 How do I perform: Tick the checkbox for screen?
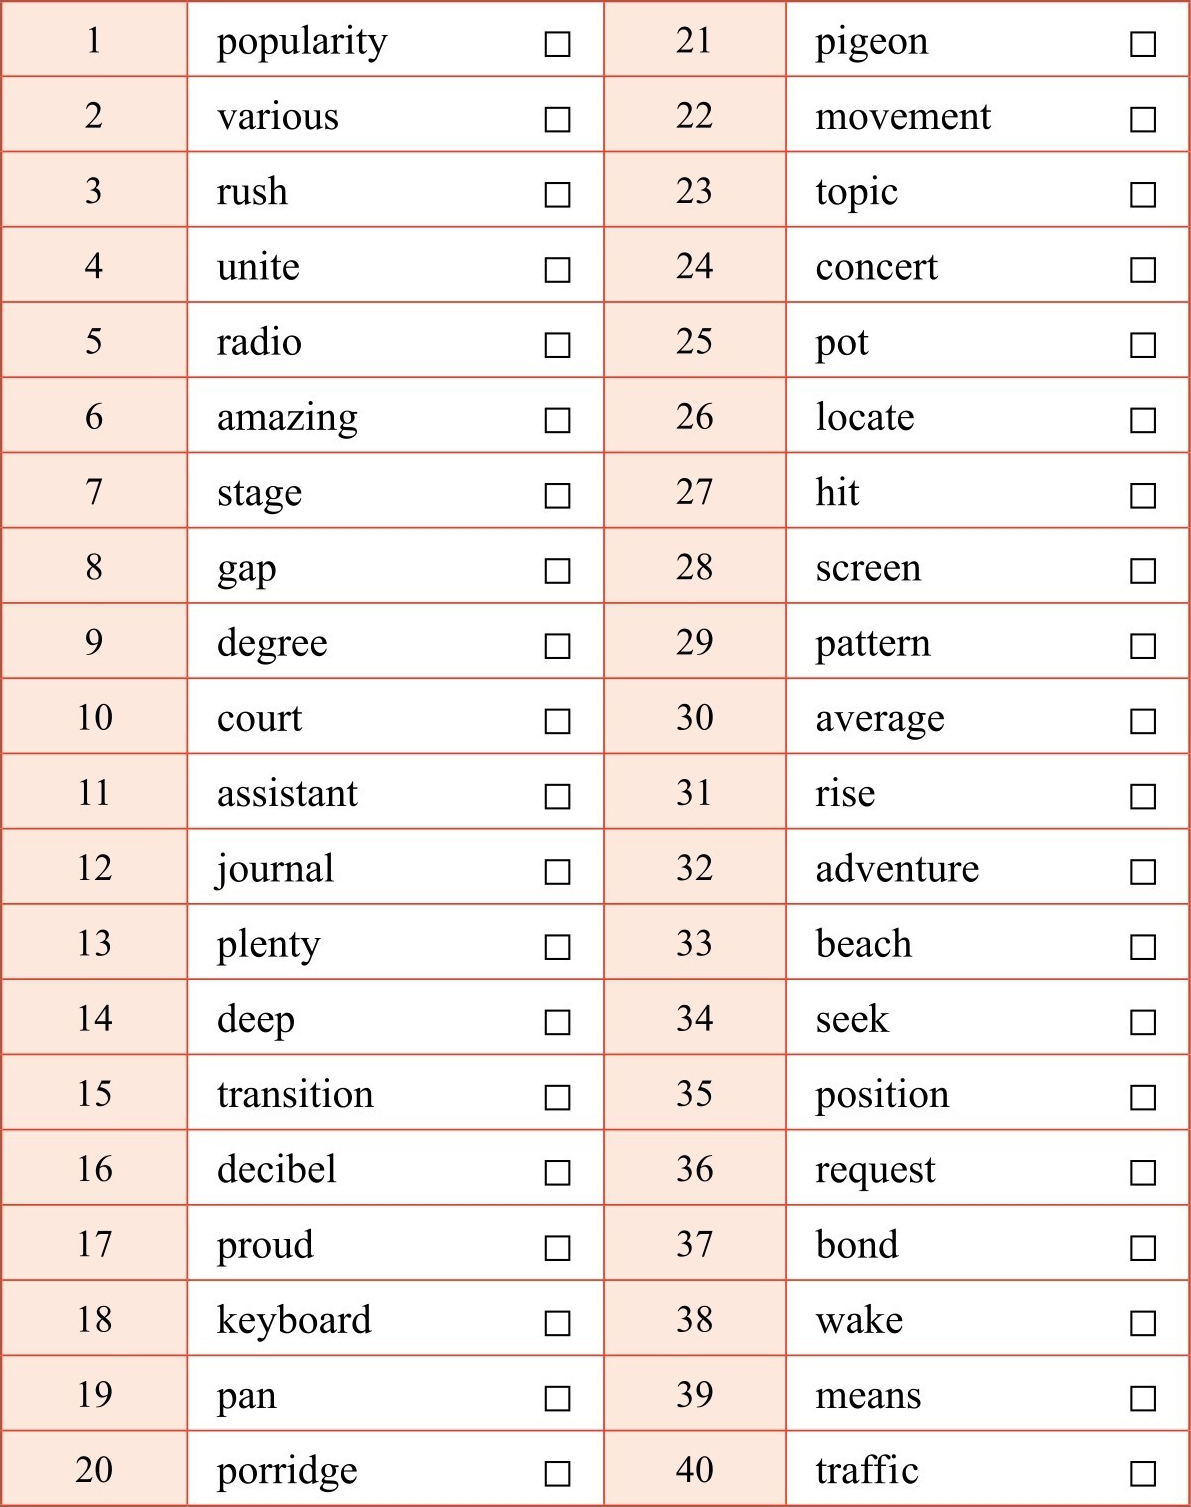[1143, 571]
